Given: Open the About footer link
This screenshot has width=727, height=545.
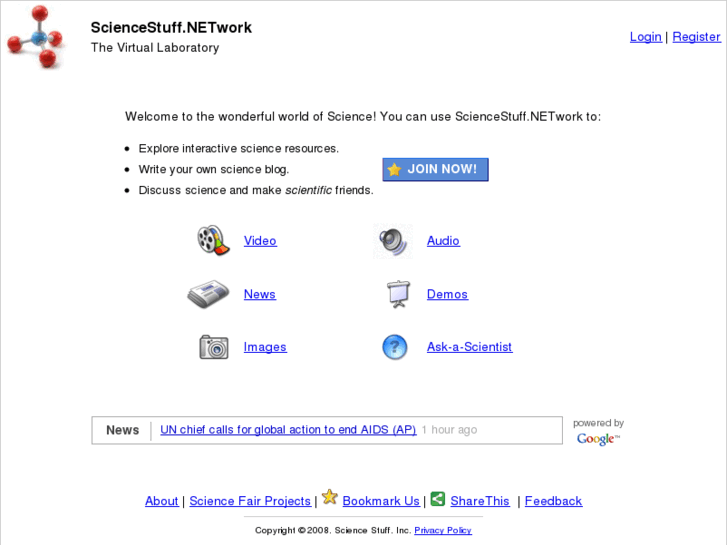Looking at the screenshot, I should tap(162, 501).
